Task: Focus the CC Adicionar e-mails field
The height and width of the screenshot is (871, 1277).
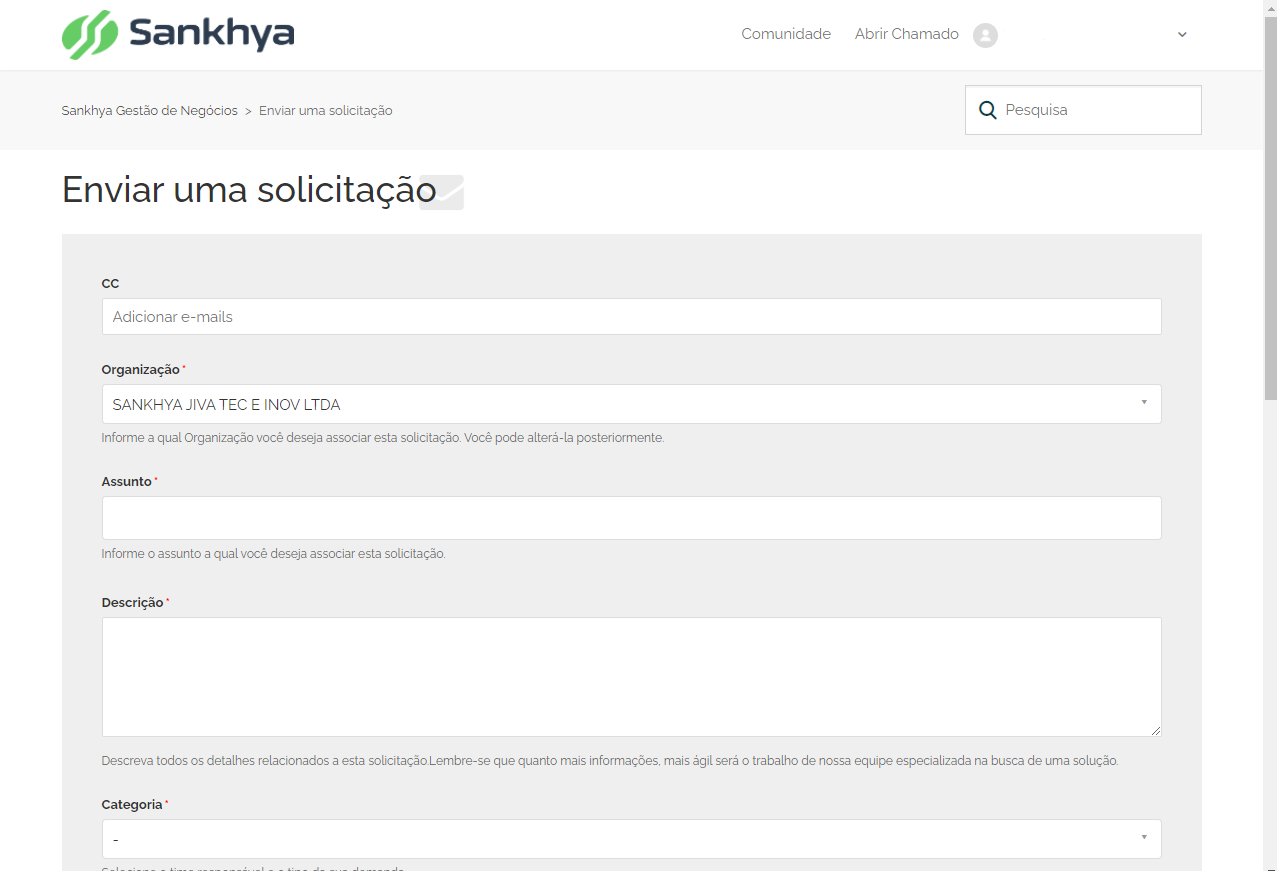Action: click(x=631, y=316)
